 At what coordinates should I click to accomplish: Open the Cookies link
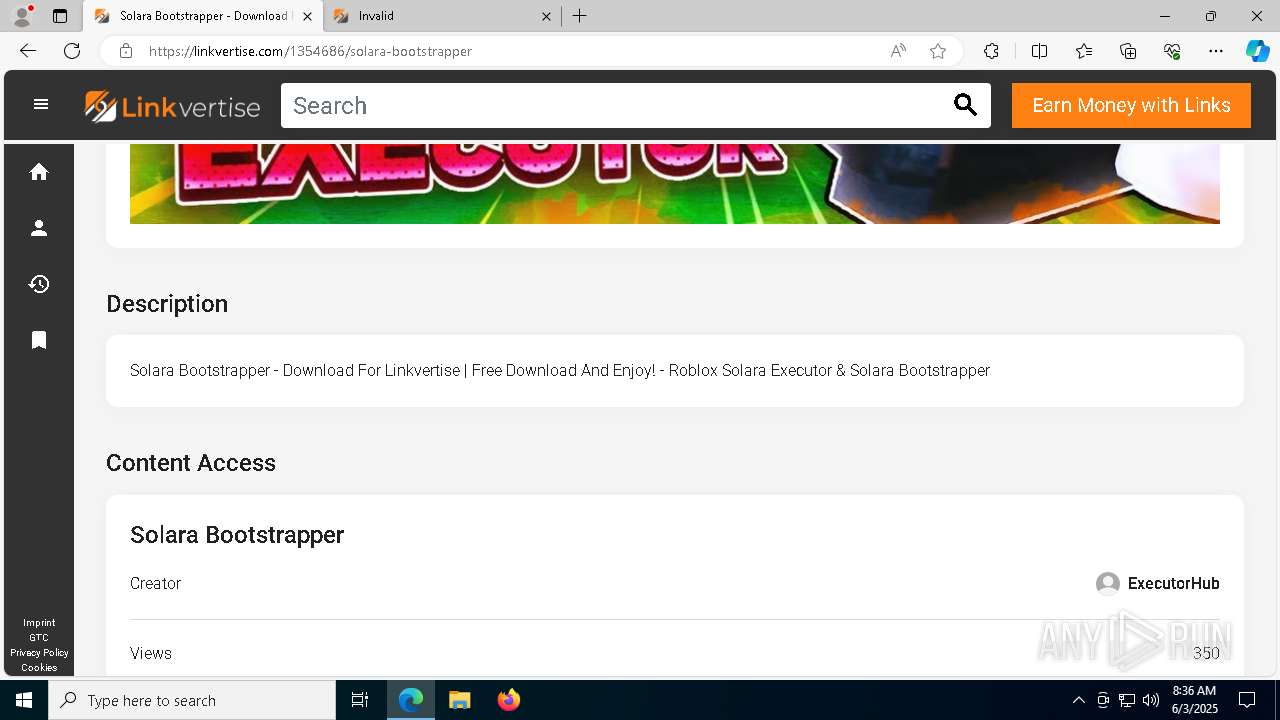(x=39, y=668)
